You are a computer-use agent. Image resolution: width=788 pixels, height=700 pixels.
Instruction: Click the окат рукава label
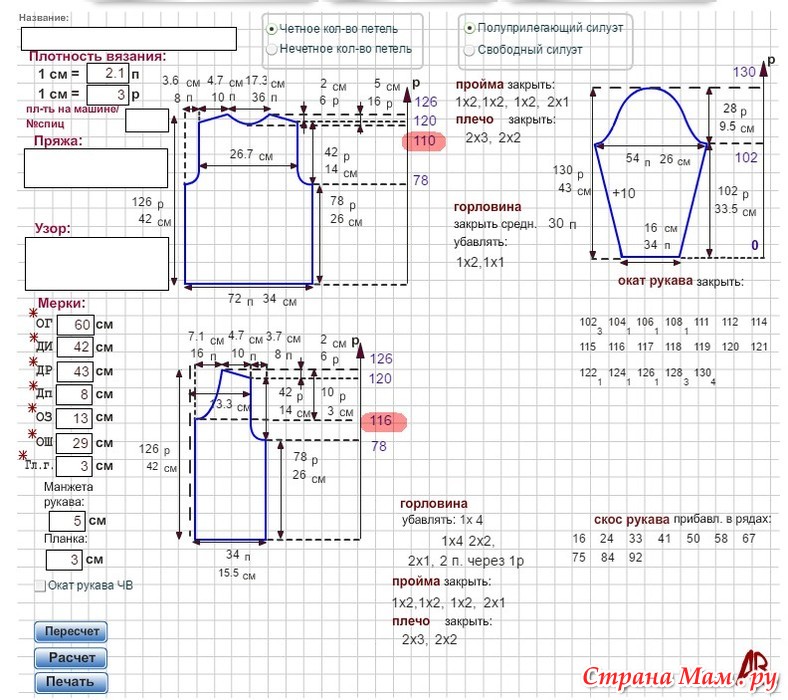[655, 281]
